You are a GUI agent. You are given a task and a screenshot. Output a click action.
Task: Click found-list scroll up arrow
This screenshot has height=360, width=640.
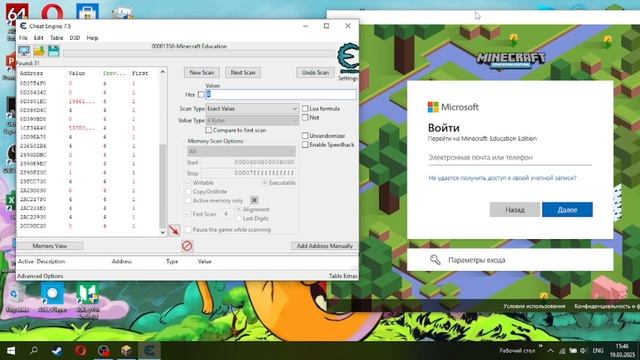point(162,72)
